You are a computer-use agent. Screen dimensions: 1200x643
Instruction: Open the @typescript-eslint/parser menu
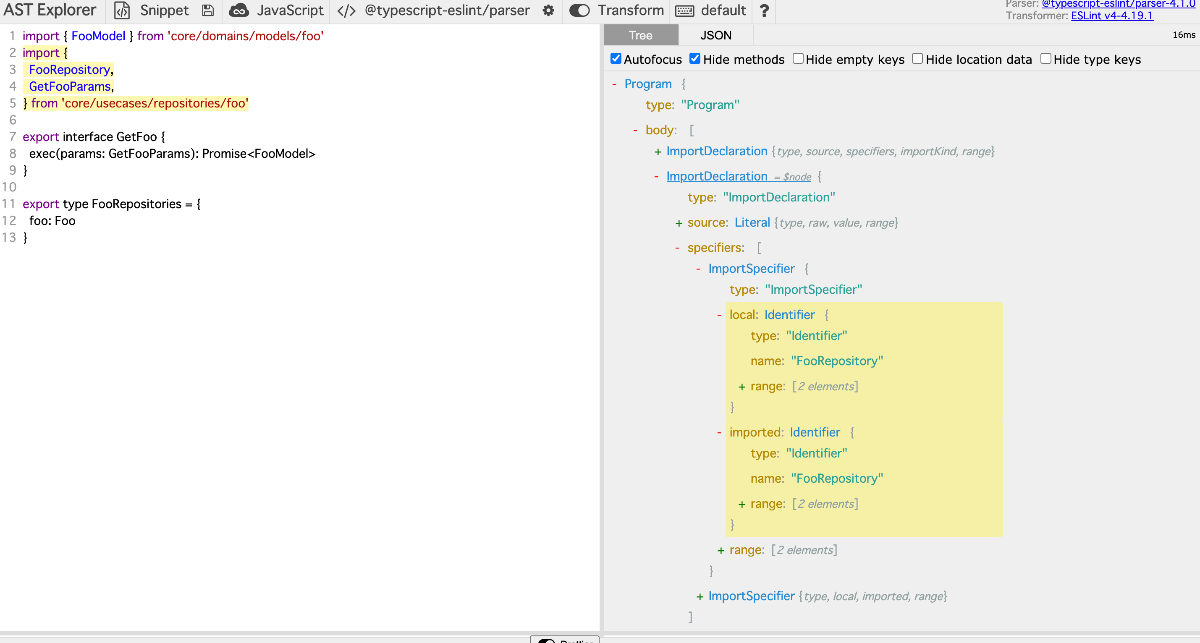pos(448,11)
